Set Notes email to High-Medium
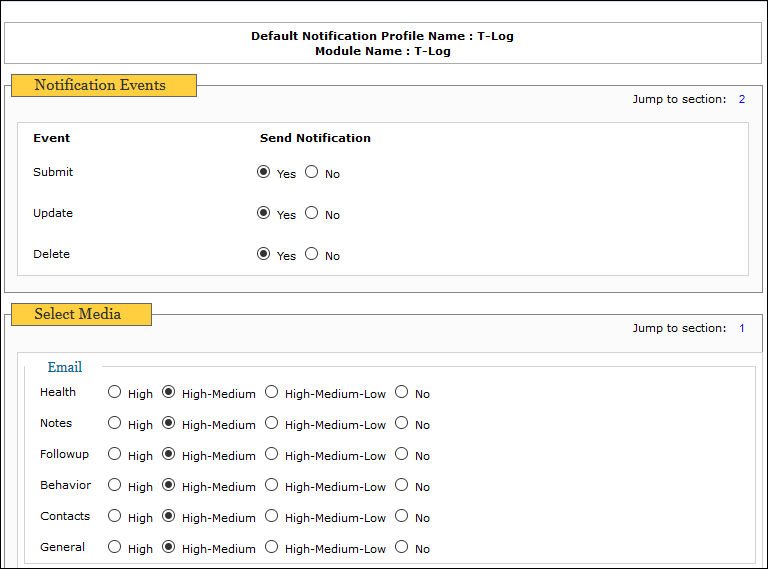Screen dimensions: 768x569 coord(168,423)
